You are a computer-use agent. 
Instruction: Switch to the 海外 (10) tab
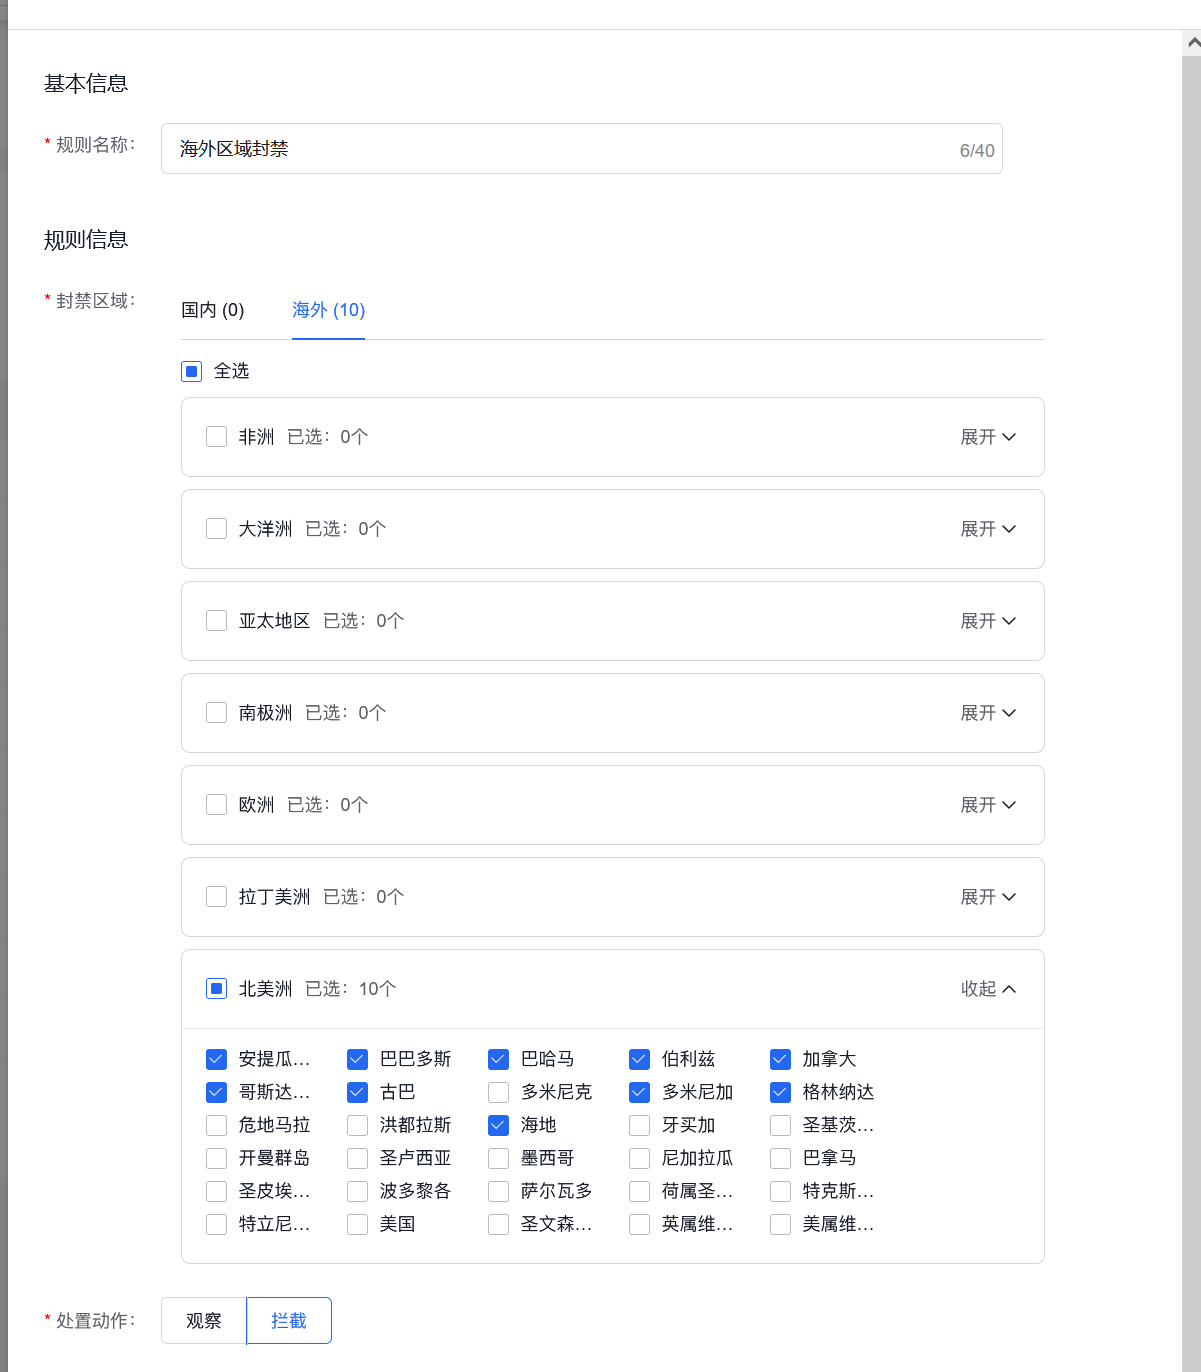pos(328,311)
